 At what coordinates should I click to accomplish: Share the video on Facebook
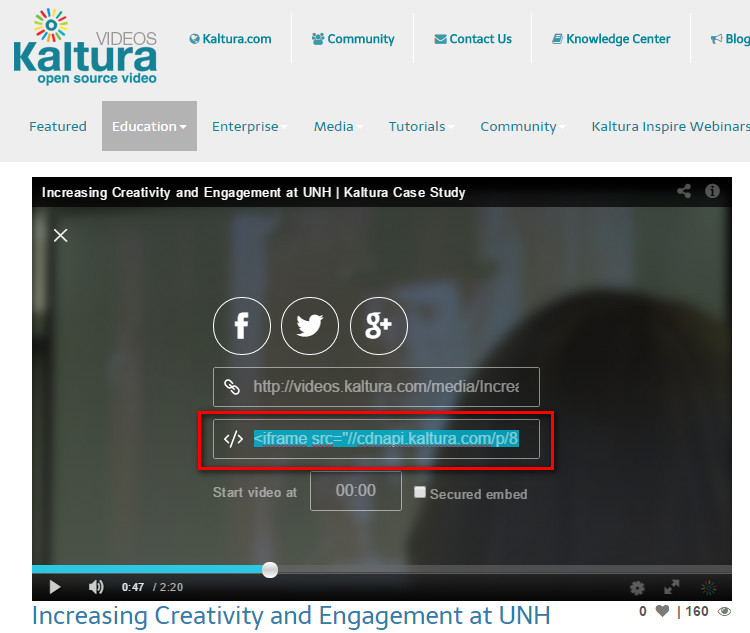[x=241, y=326]
